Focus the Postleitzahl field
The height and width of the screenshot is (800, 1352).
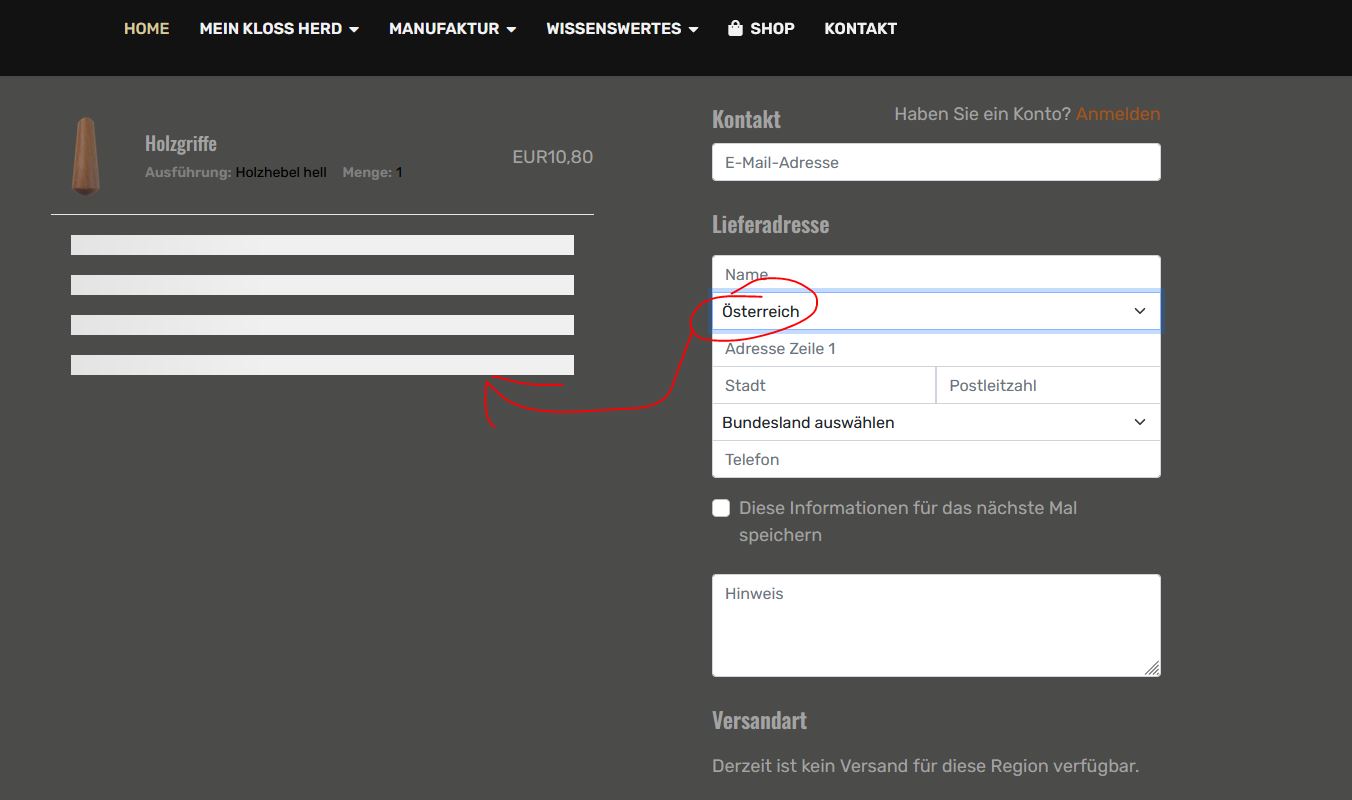[1047, 385]
